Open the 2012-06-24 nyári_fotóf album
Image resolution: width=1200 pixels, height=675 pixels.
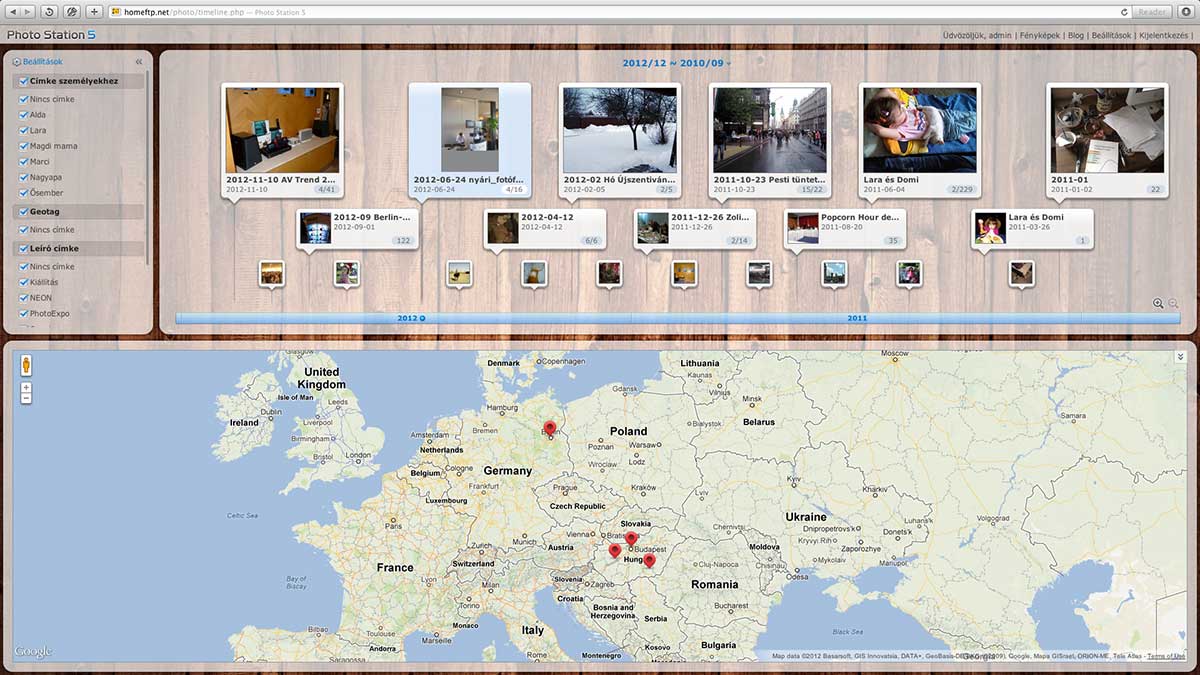coord(469,140)
